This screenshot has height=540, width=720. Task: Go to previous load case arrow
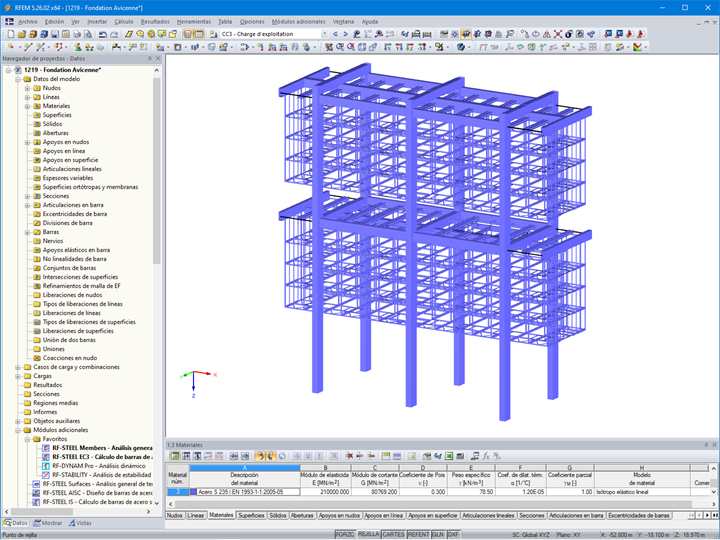click(335, 34)
